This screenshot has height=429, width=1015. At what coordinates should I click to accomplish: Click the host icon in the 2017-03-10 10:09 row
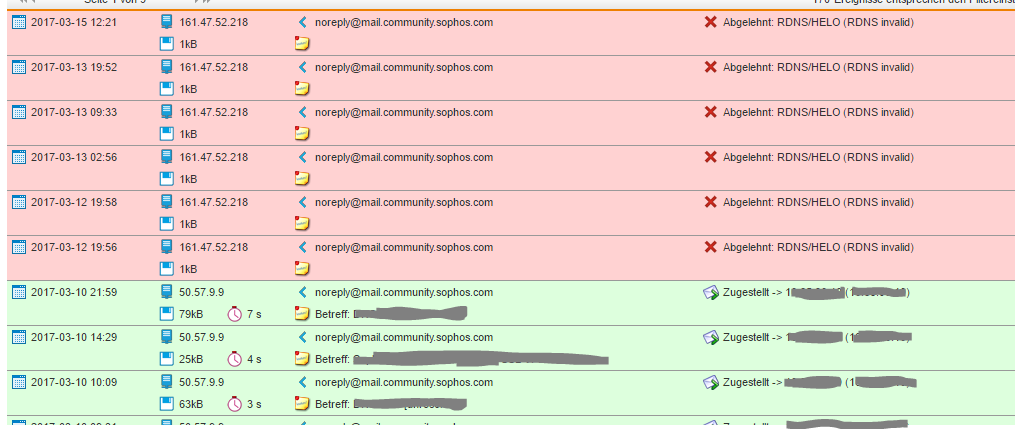(x=167, y=382)
